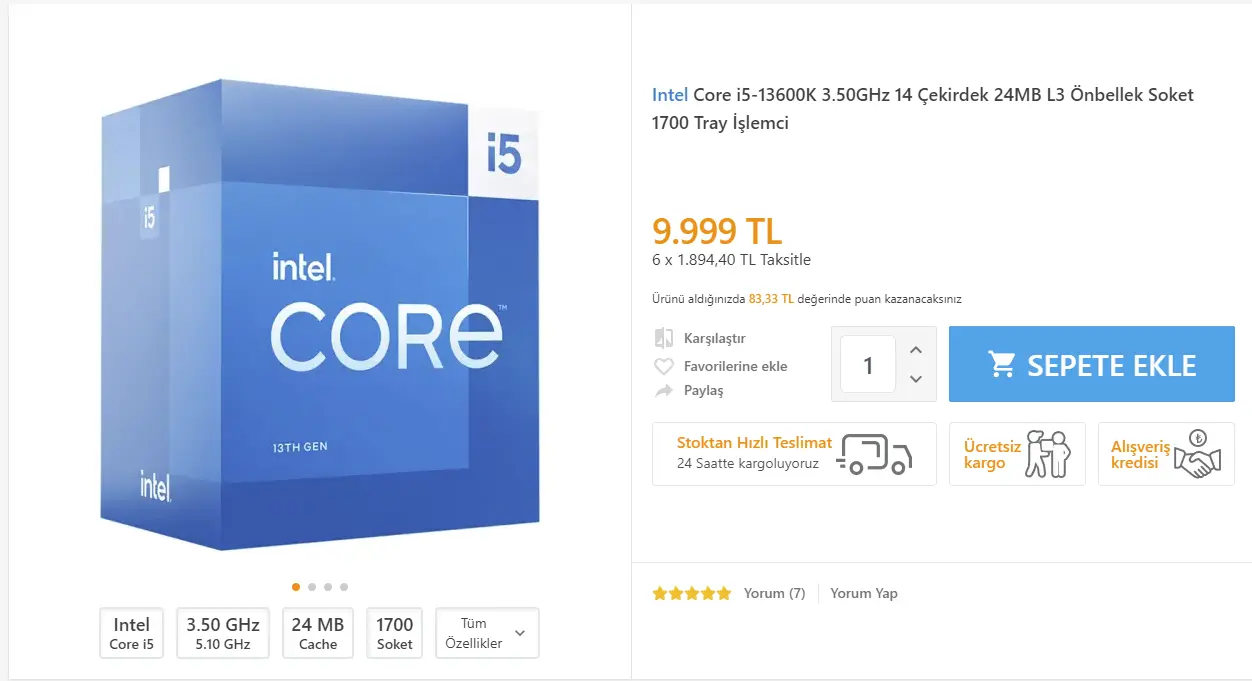This screenshot has width=1252, height=681.
Task: Open the Yorum Yap link
Action: tap(864, 593)
